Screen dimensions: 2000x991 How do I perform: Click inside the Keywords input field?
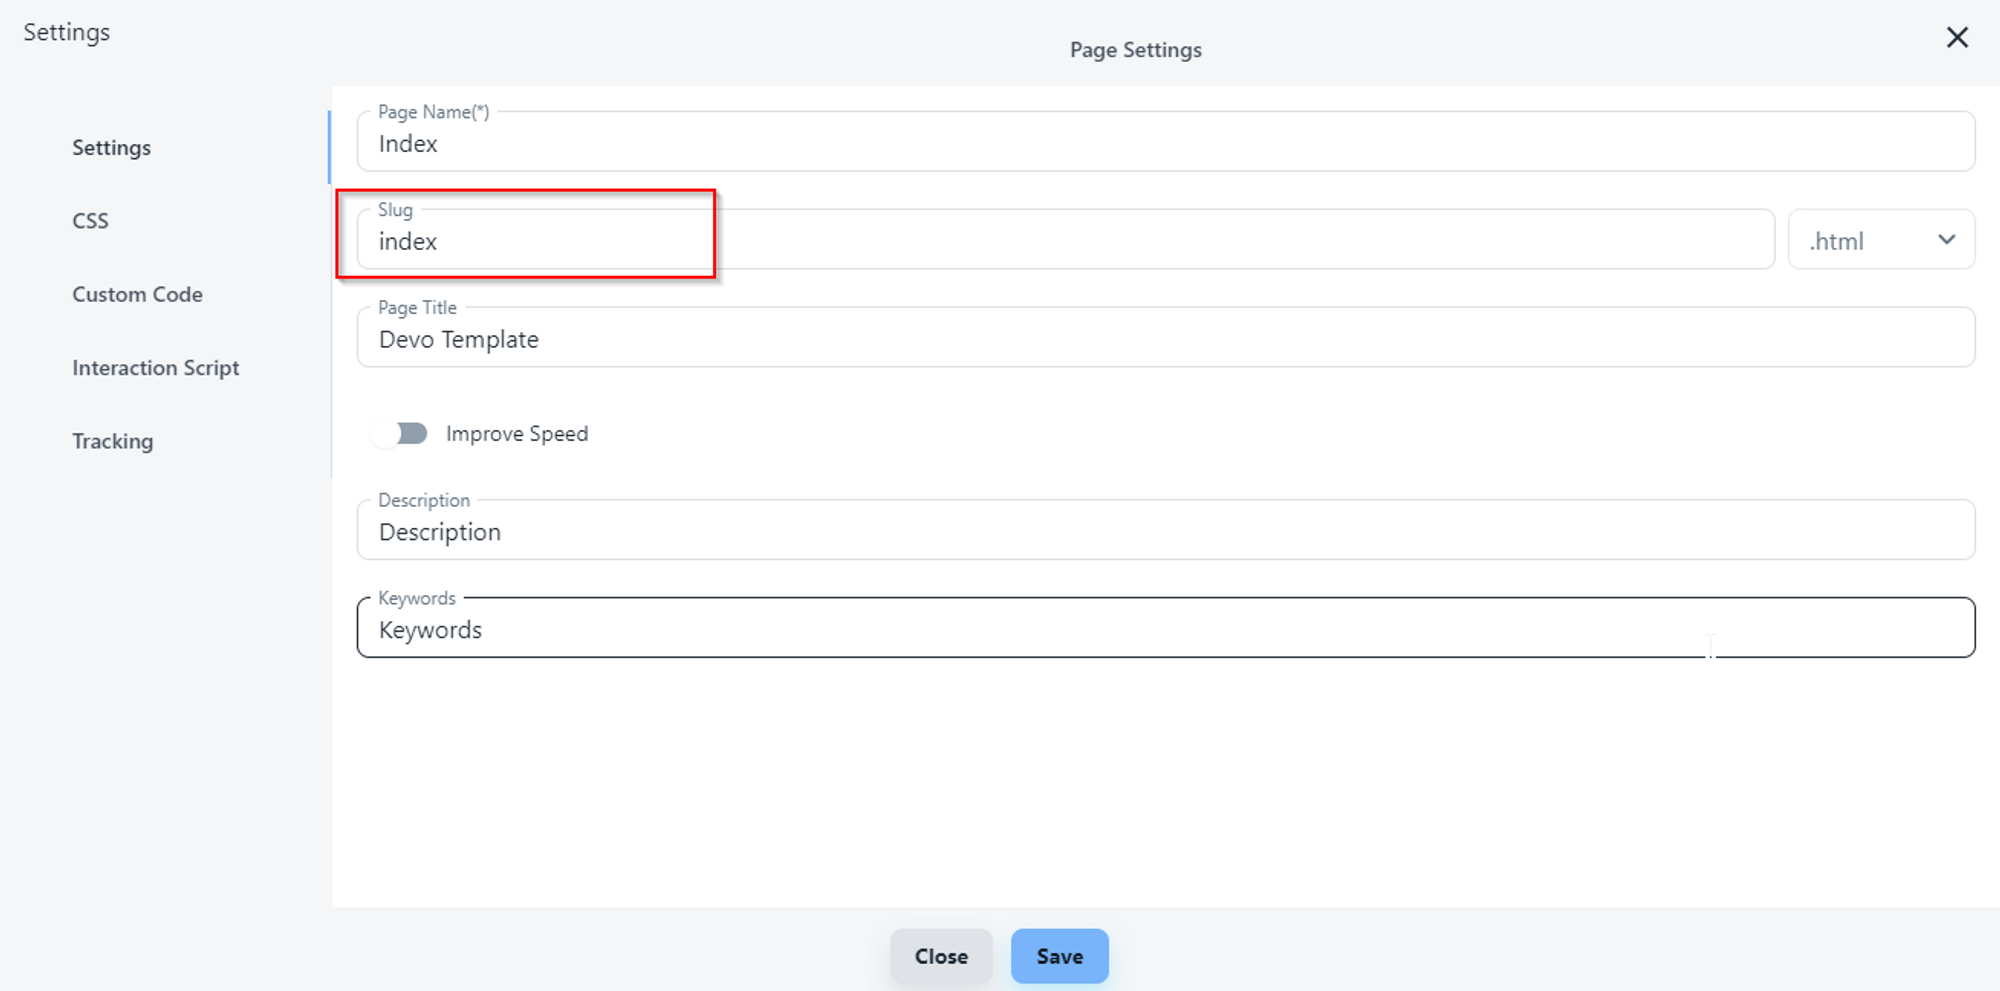point(1165,630)
